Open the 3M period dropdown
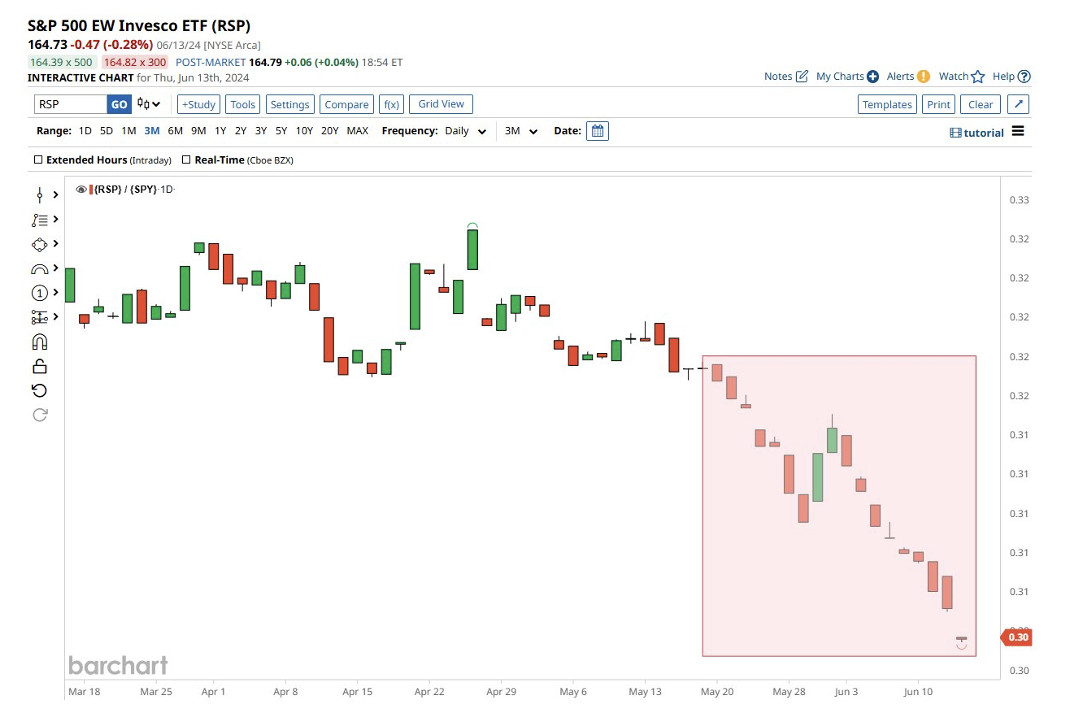This screenshot has width=1070, height=714. [x=521, y=131]
